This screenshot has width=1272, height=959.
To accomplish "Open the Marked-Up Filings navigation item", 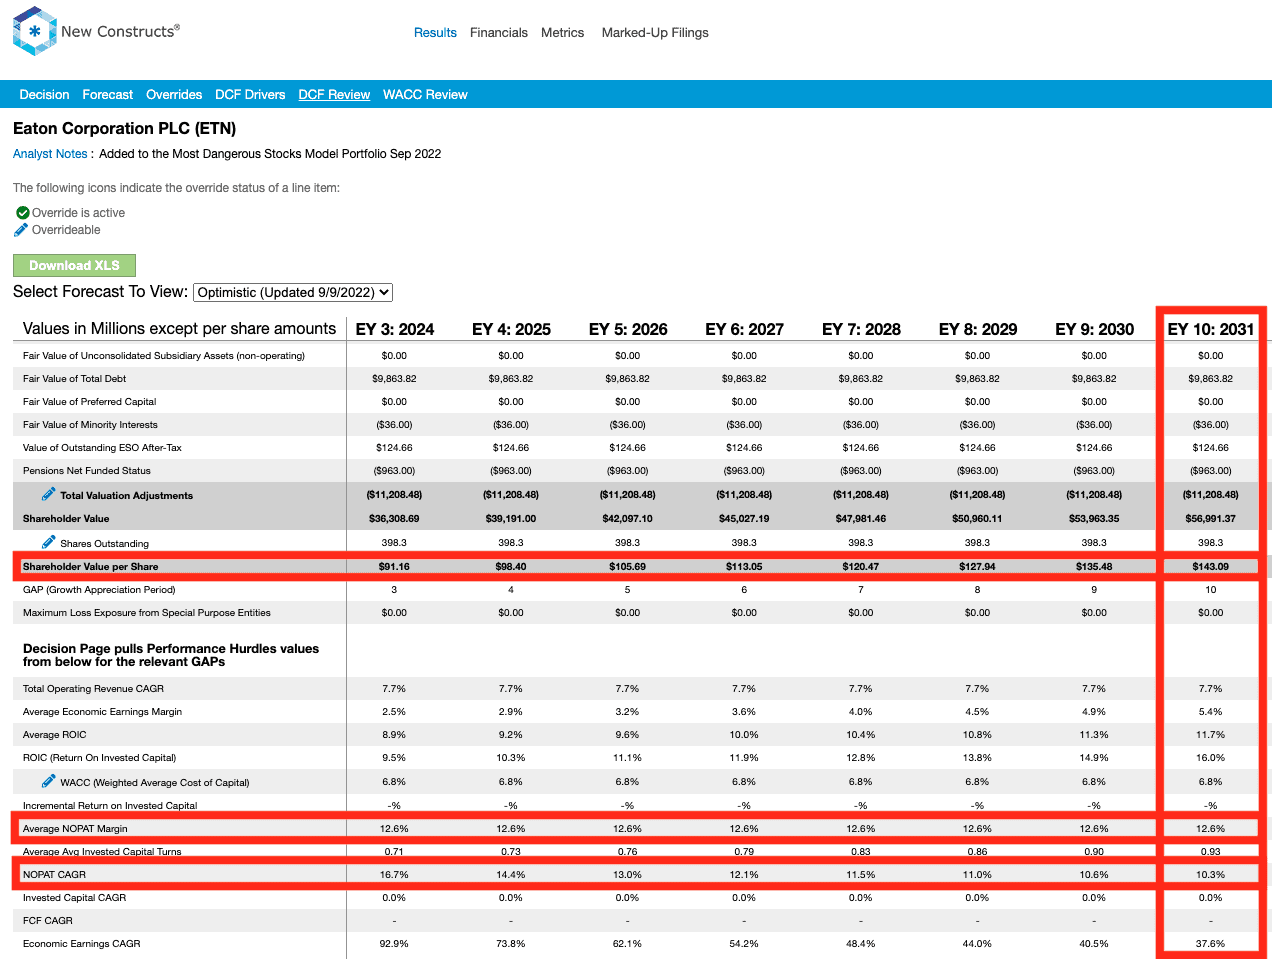I will (655, 33).
